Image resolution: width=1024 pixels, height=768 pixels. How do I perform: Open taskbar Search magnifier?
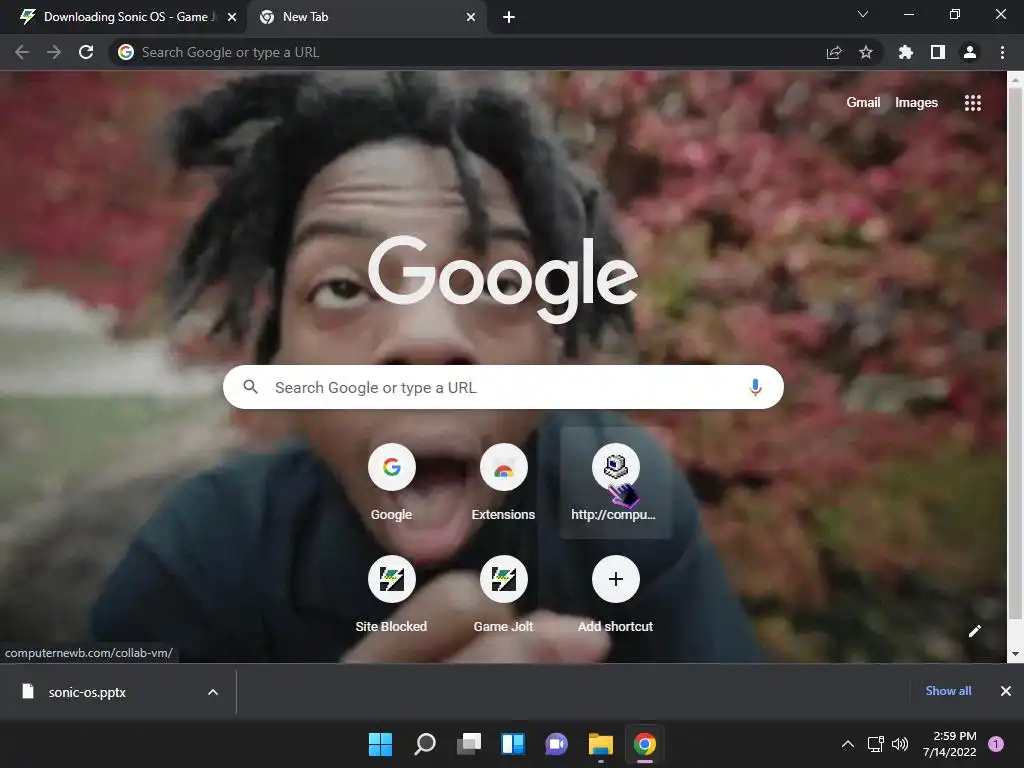424,744
